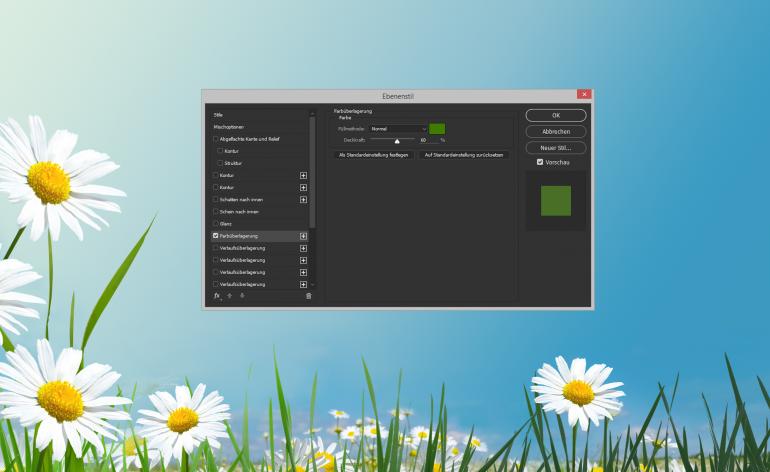The image size is (770, 472).
Task: Enable the Glanz effect checkbox
Action: tap(215, 224)
